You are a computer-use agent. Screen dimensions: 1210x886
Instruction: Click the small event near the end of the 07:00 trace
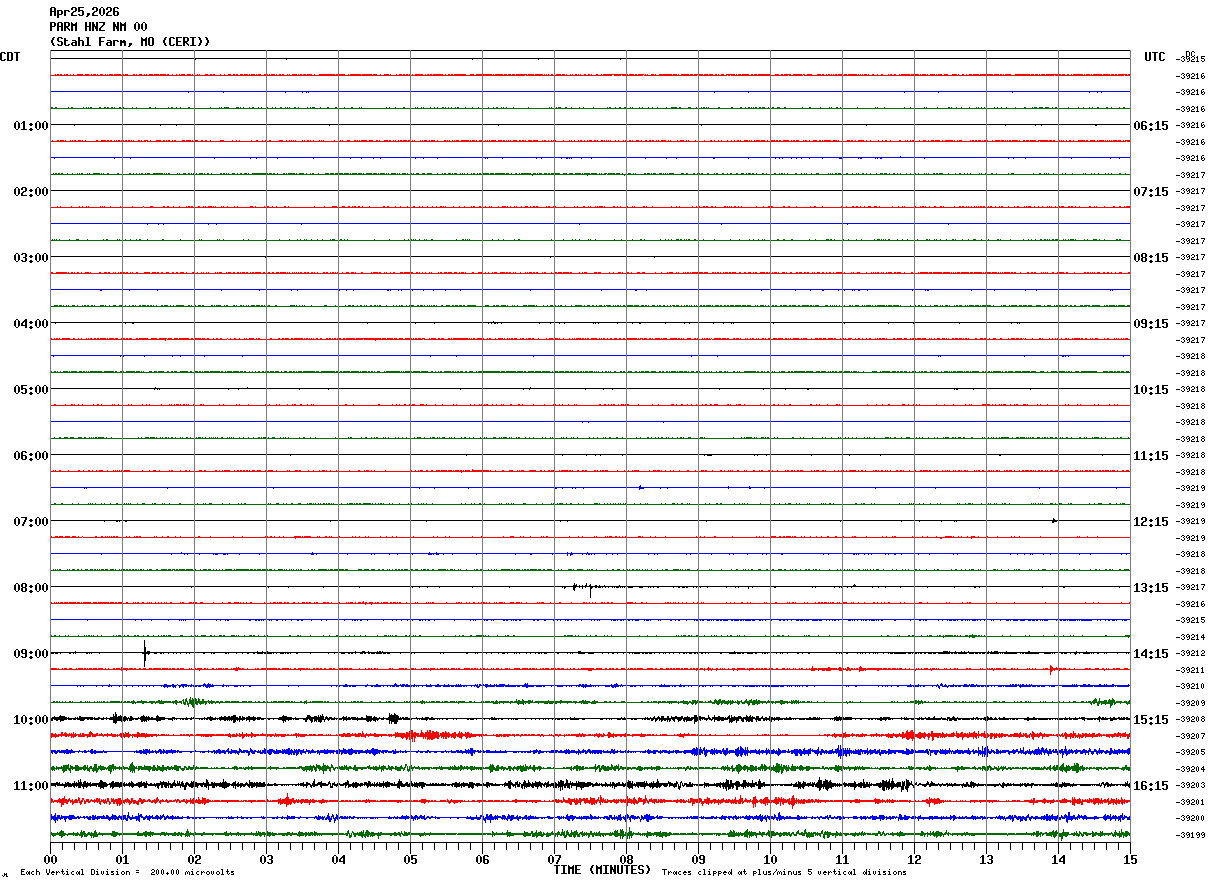1054,521
